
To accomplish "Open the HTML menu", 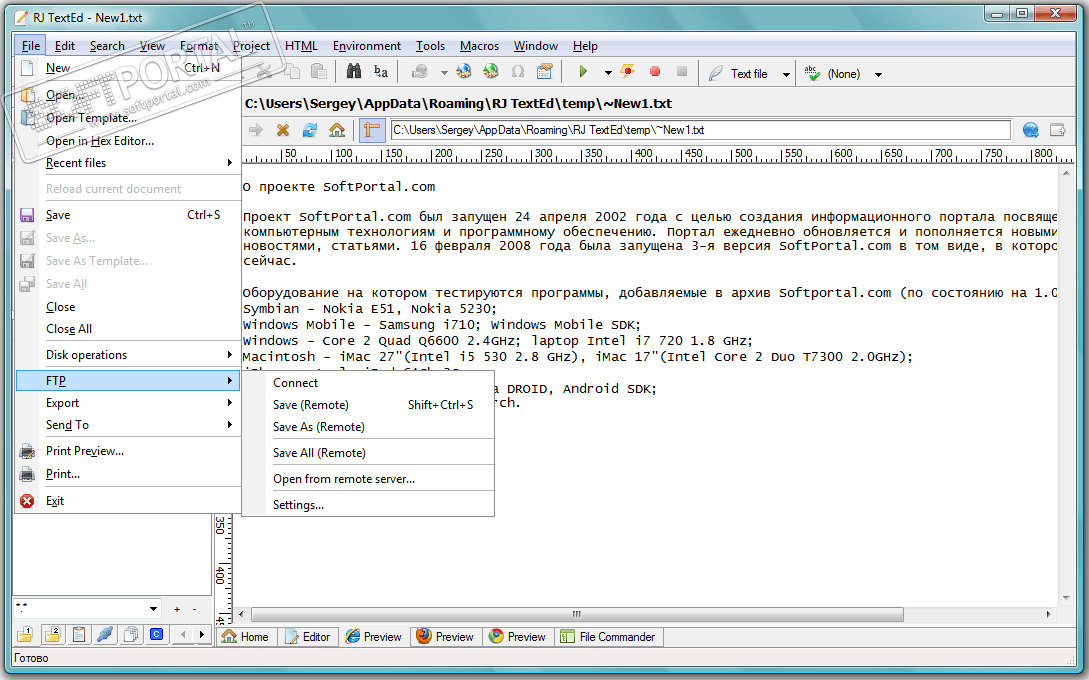I will point(301,46).
